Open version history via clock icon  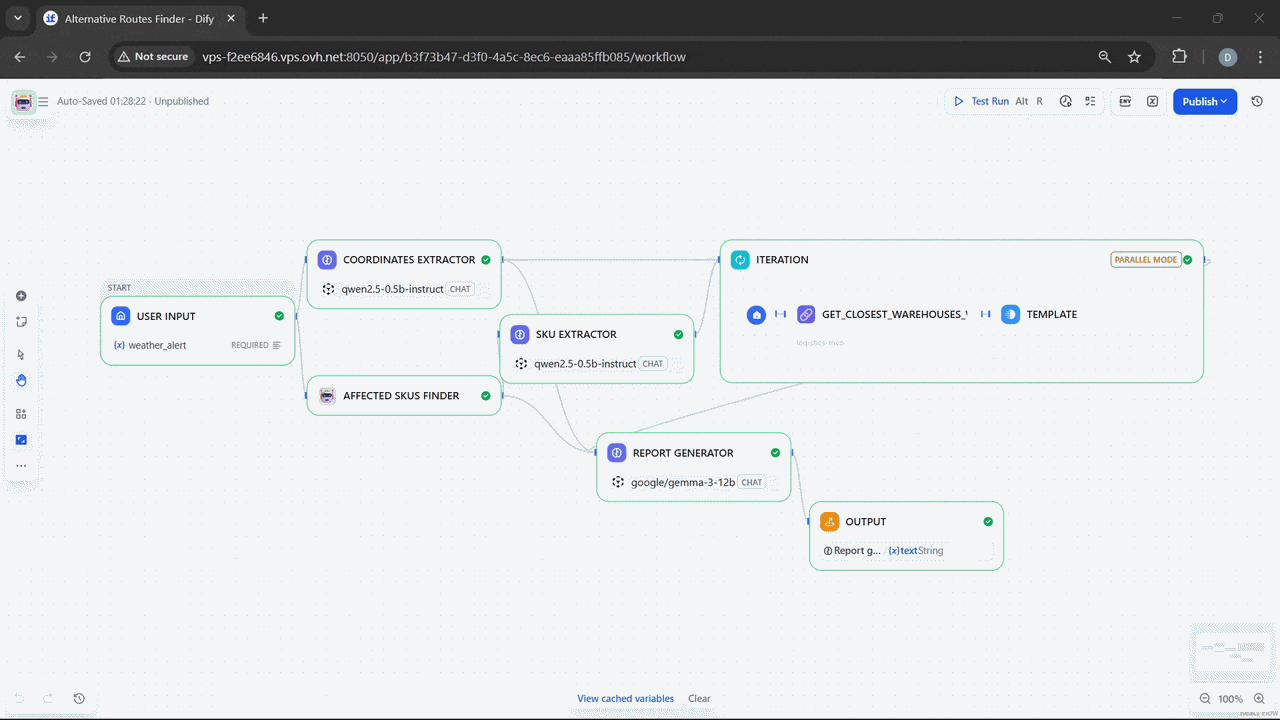[1257, 101]
